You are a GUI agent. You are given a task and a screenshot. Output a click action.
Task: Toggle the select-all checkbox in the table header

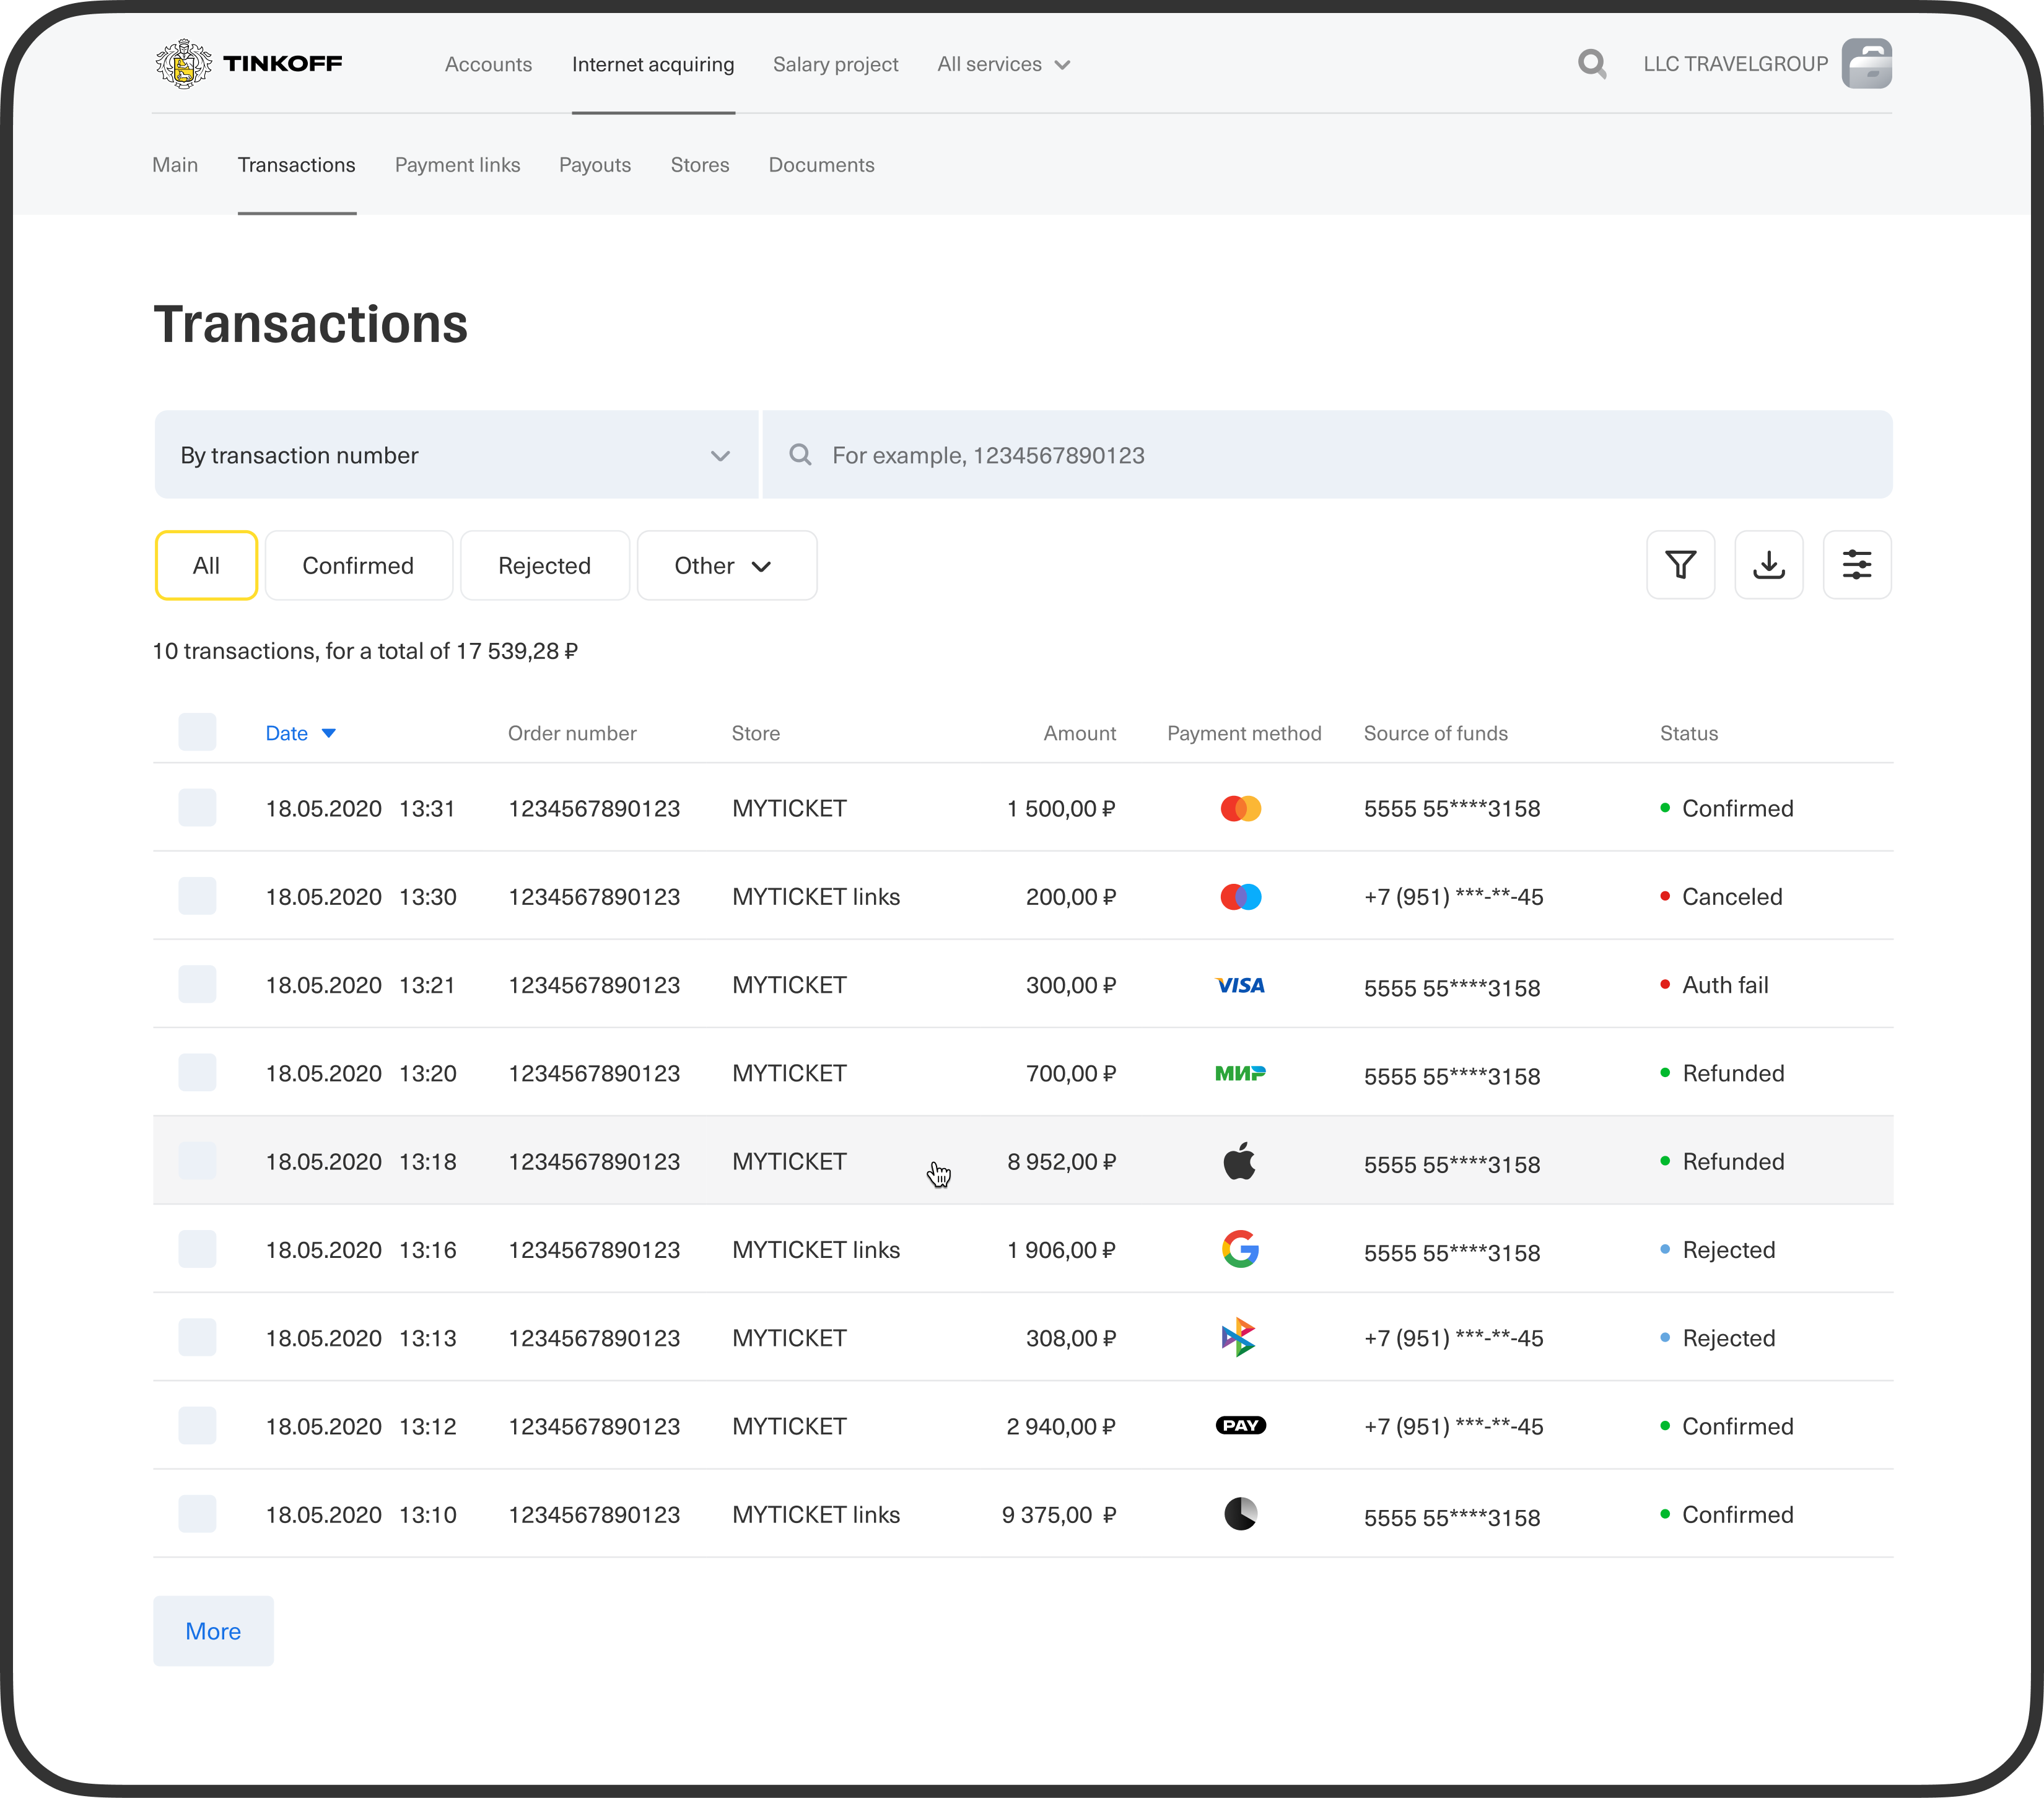tap(197, 732)
